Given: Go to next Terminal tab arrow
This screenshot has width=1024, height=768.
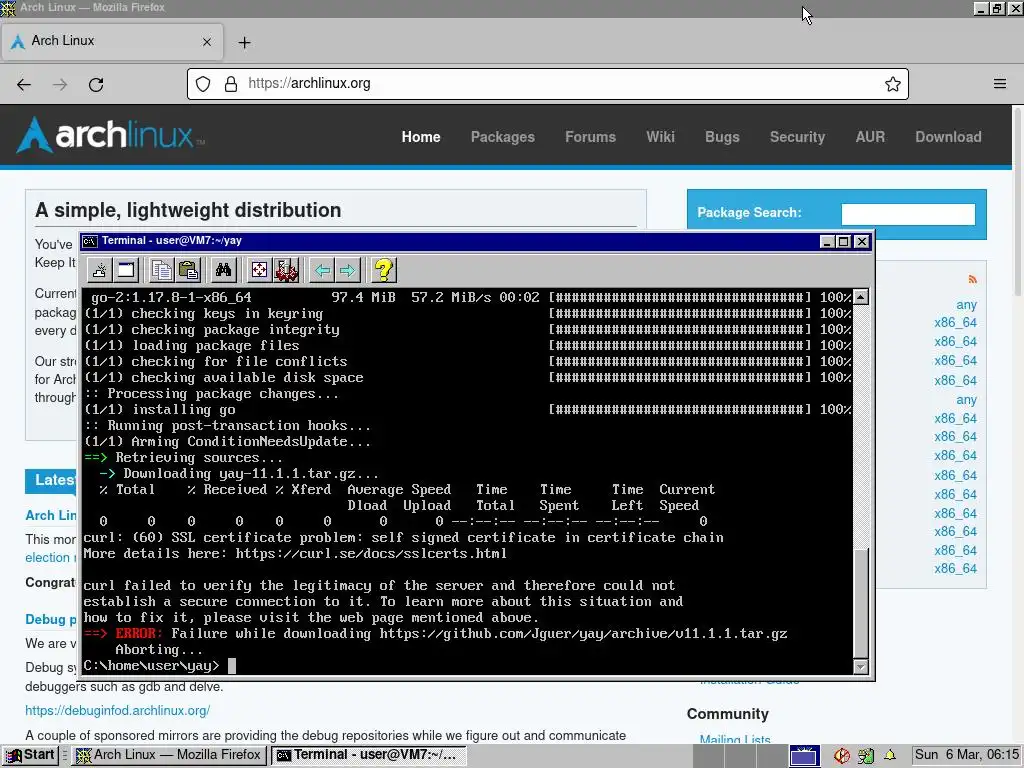Looking at the screenshot, I should click(348, 270).
